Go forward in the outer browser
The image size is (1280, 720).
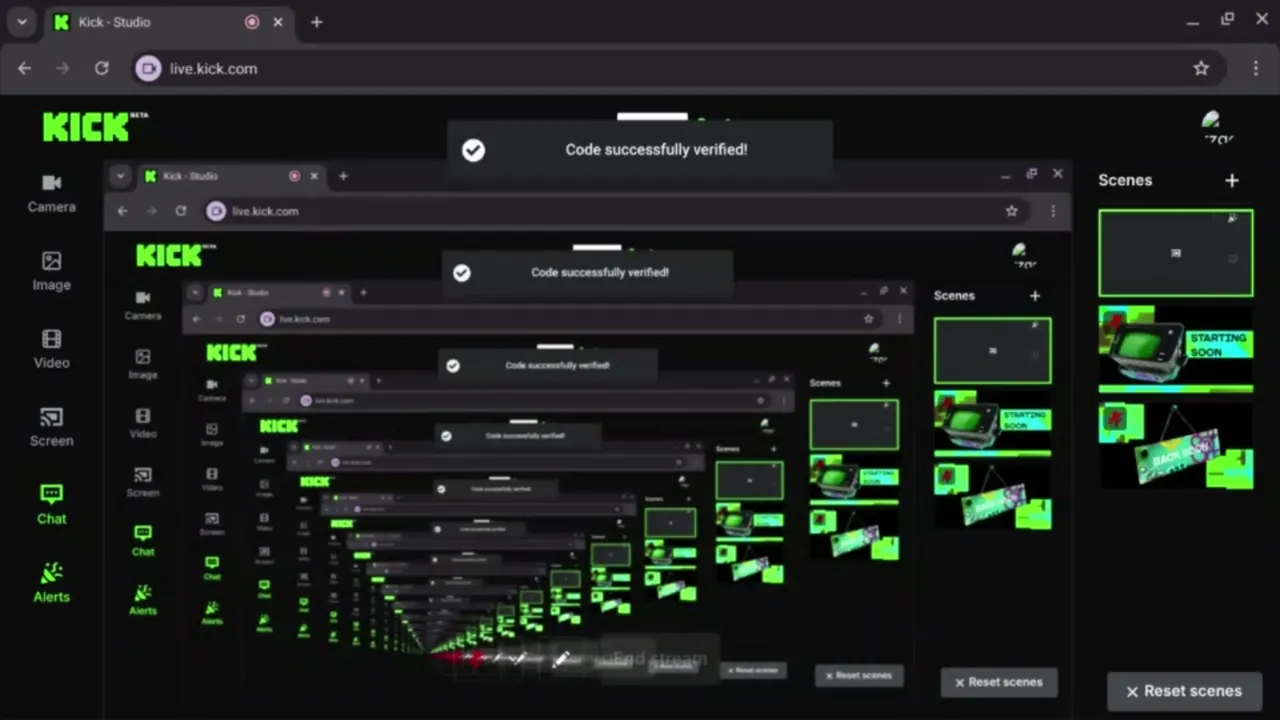coord(63,68)
